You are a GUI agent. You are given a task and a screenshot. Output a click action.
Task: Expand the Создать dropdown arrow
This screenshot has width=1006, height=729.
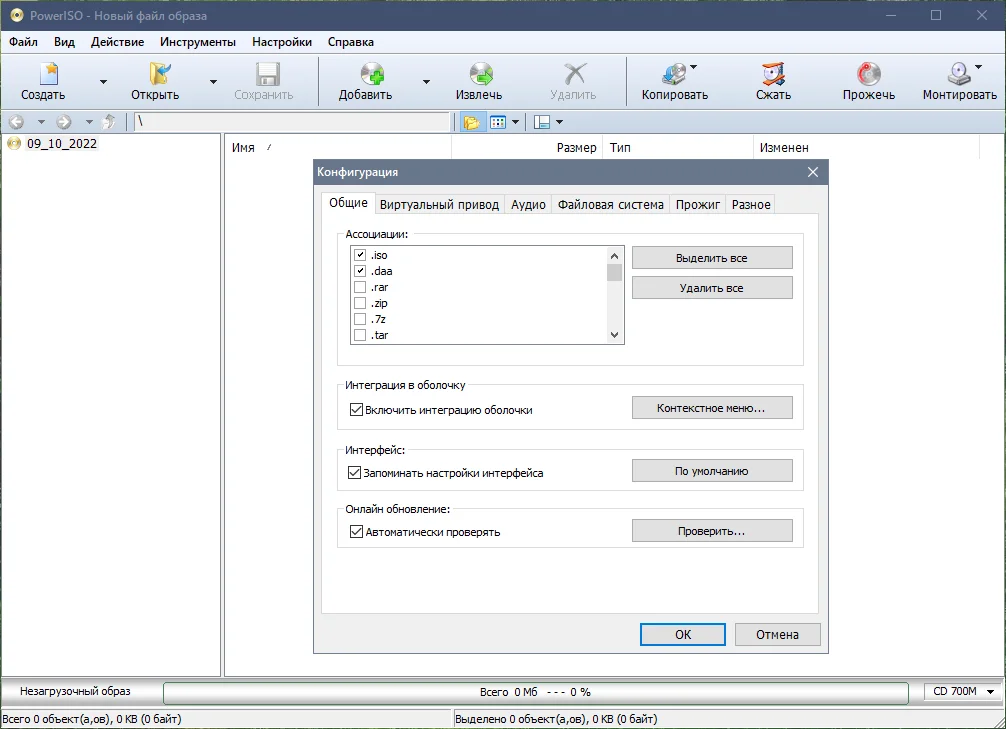click(103, 82)
